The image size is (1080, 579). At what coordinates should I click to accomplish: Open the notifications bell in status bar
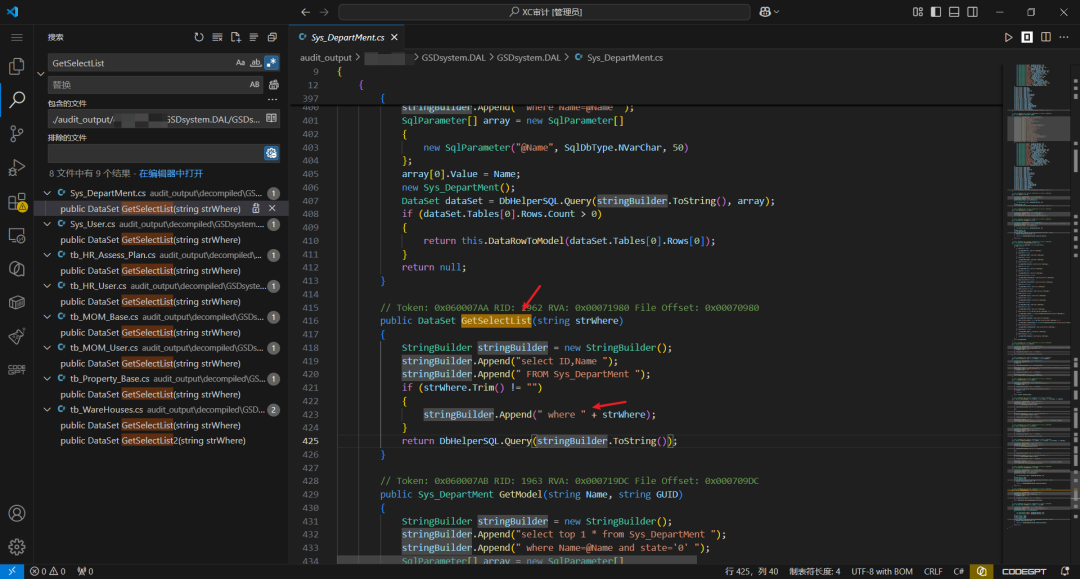click(x=1065, y=571)
